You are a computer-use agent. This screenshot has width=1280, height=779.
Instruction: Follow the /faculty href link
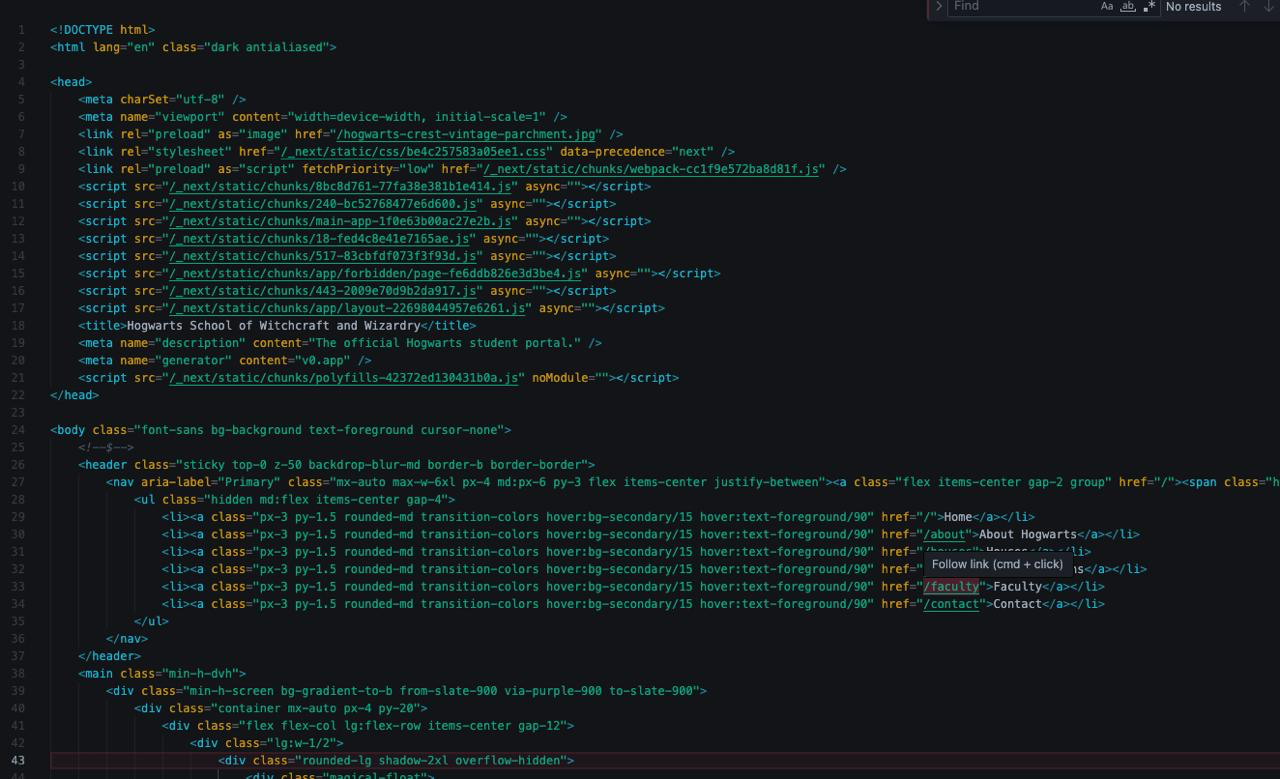pos(950,587)
